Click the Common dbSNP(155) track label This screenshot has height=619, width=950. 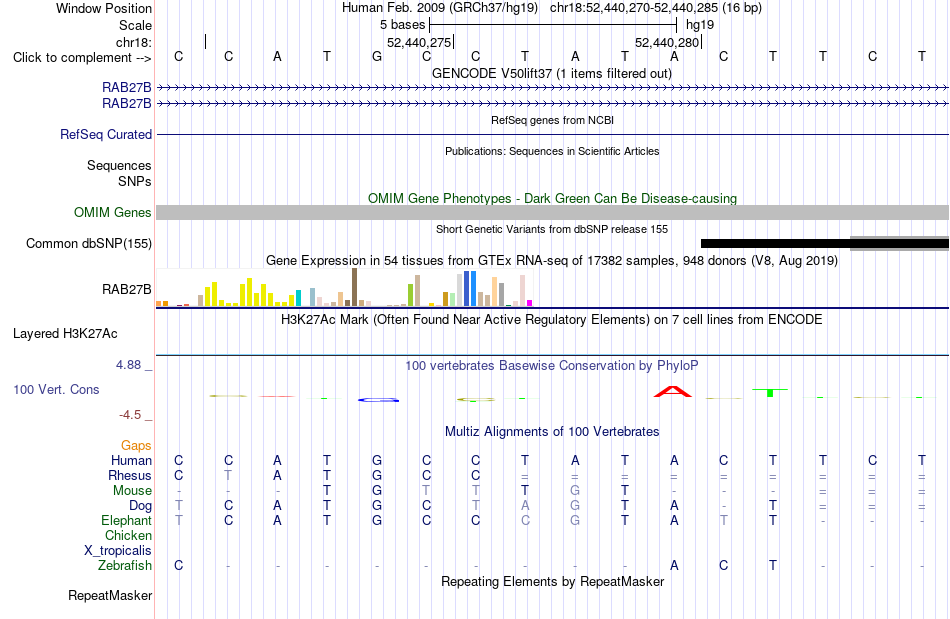(88, 243)
